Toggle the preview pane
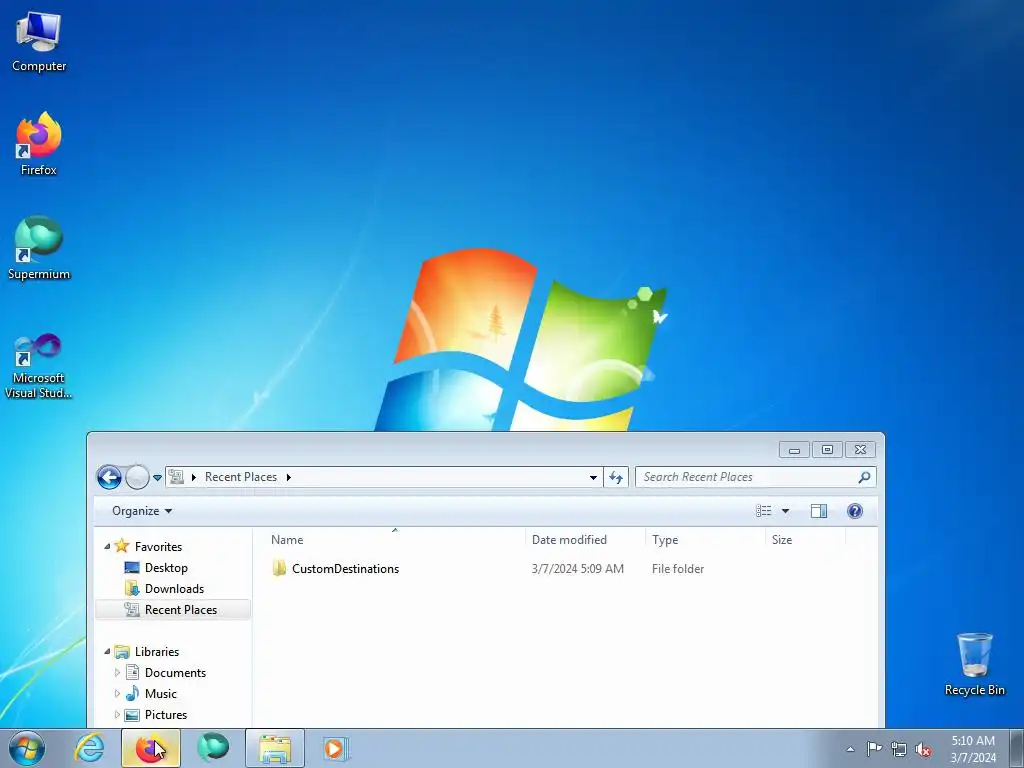The width and height of the screenshot is (1024, 768). point(819,511)
